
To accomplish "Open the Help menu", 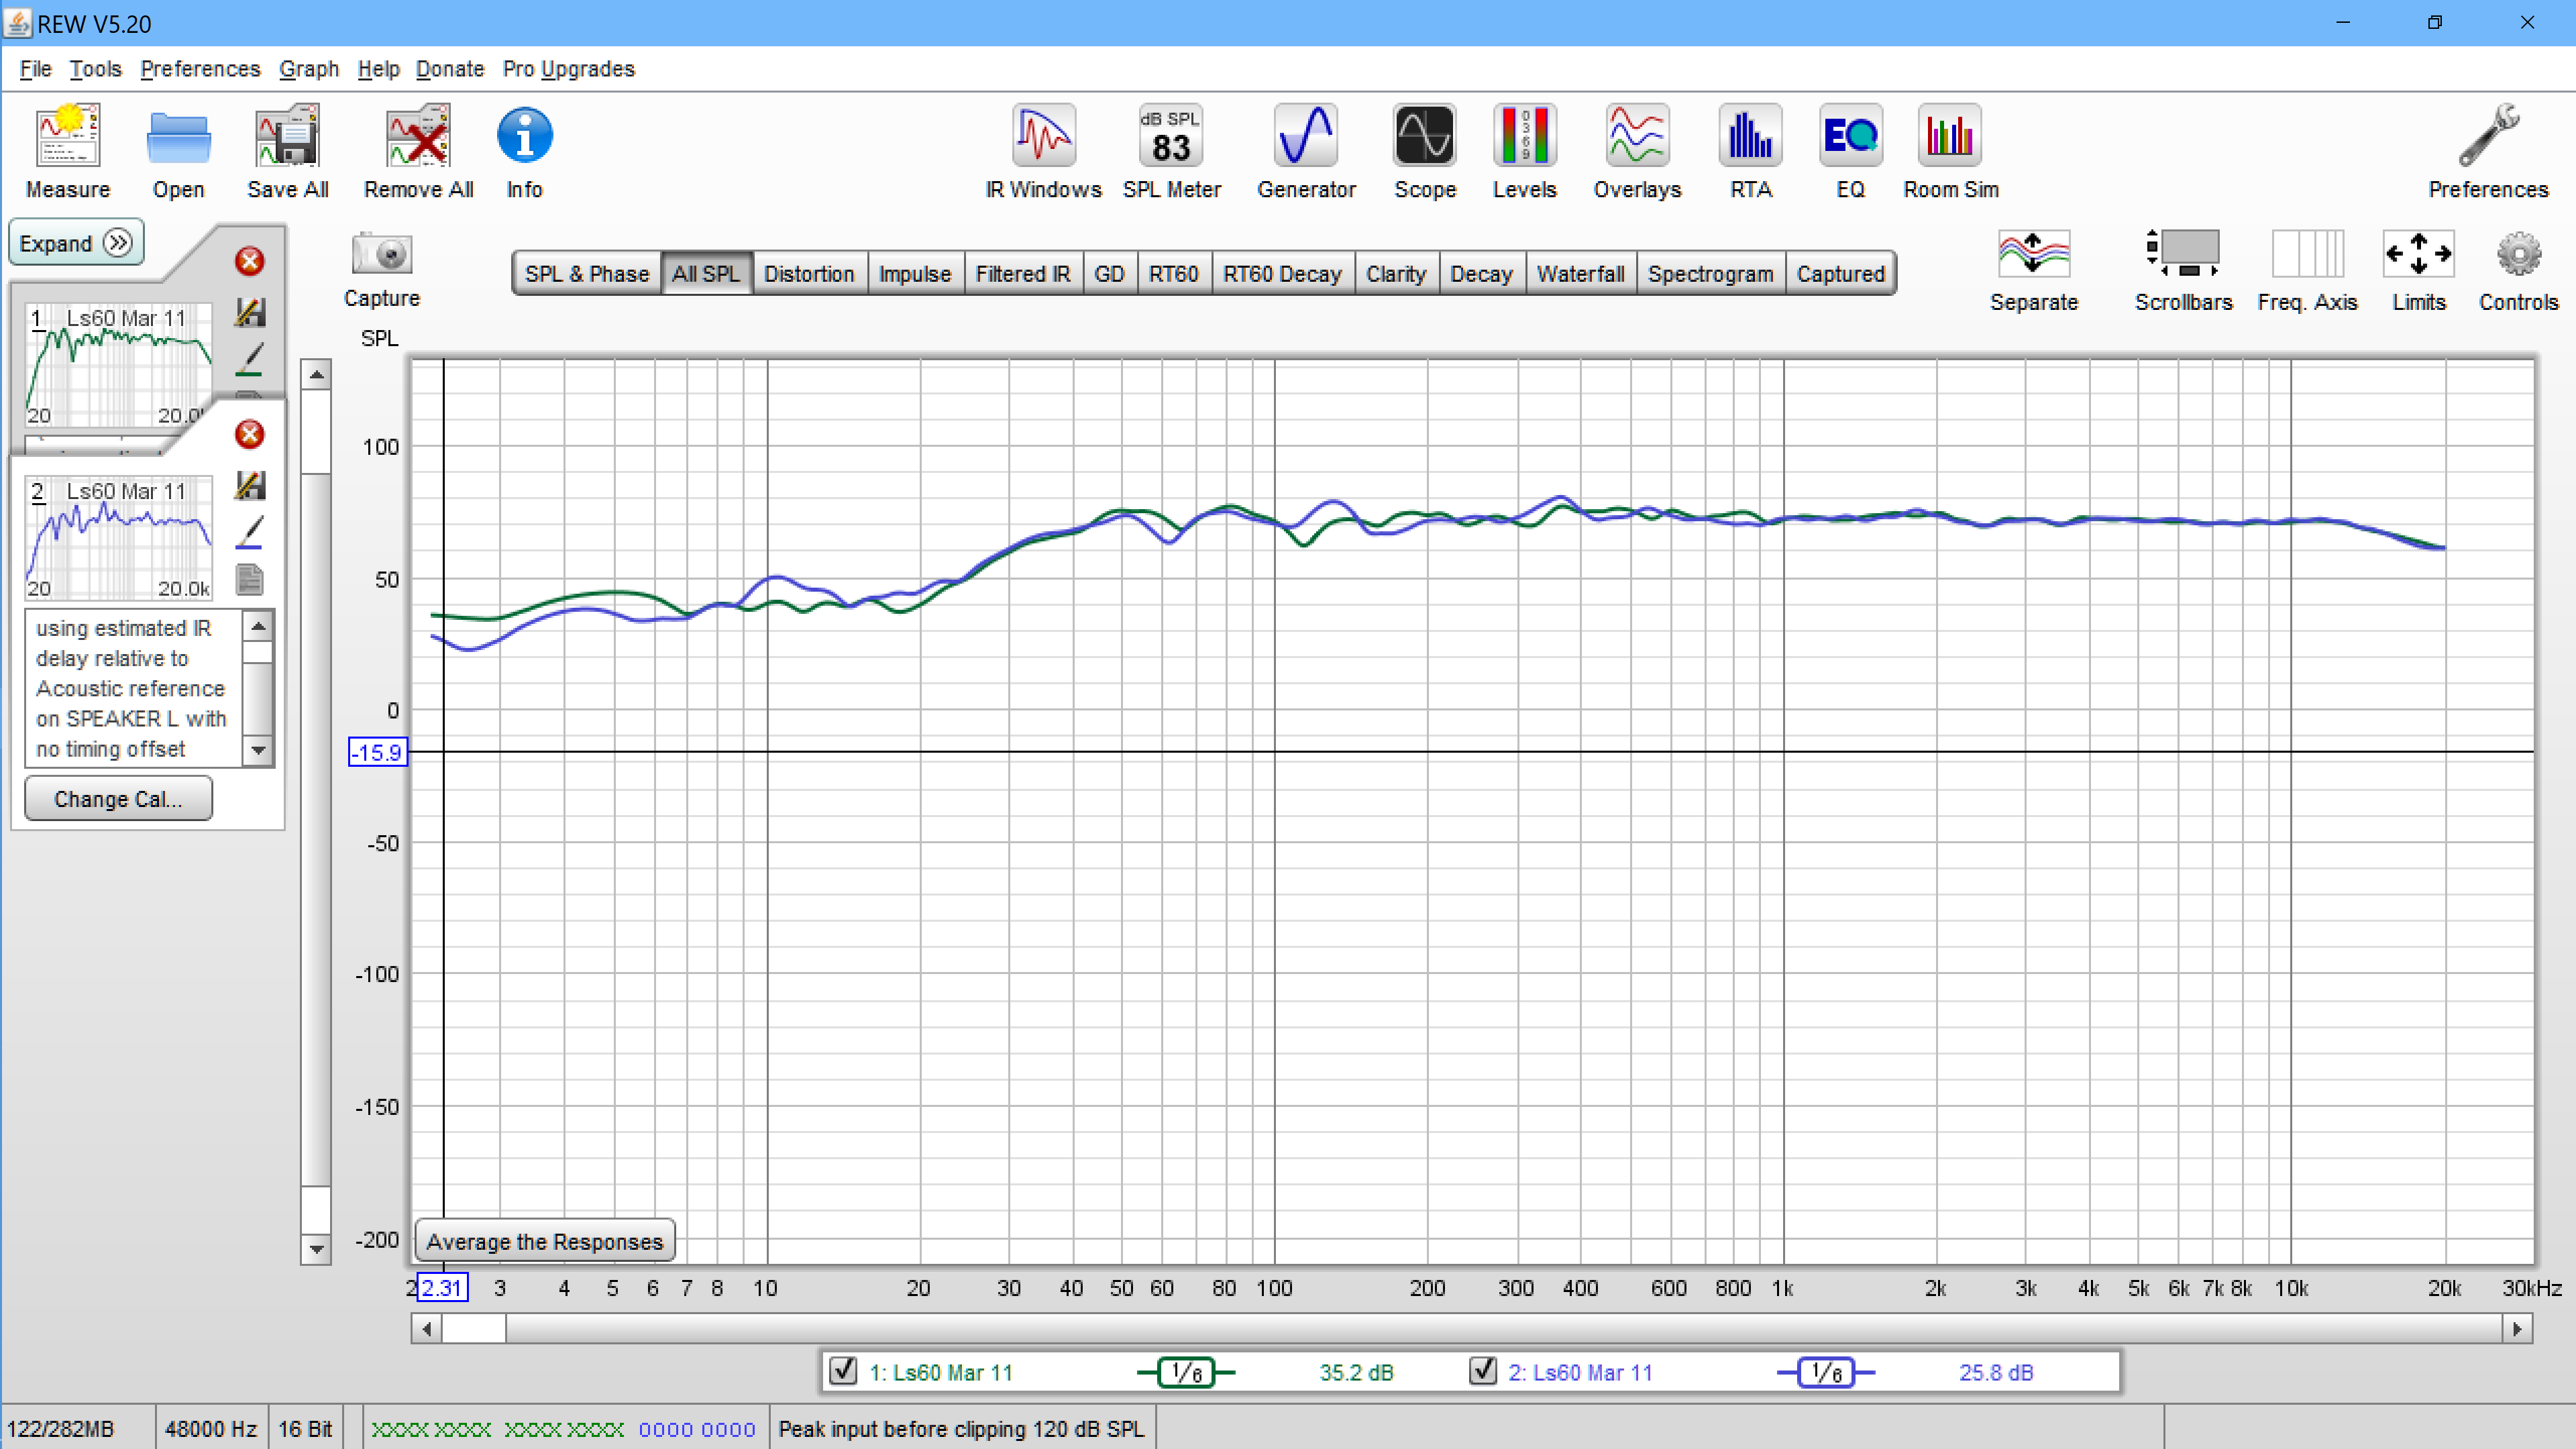I will click(x=378, y=69).
